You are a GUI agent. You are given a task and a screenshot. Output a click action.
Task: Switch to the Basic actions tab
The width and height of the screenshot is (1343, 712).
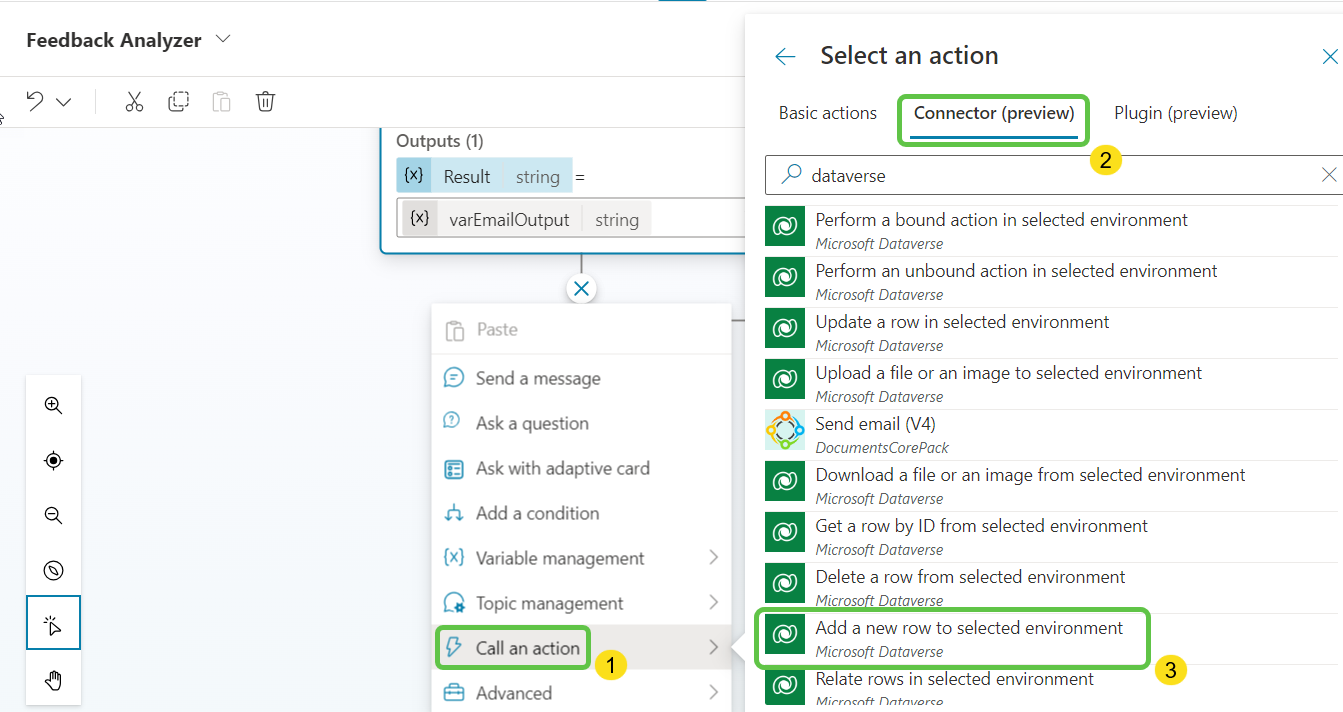coord(827,113)
